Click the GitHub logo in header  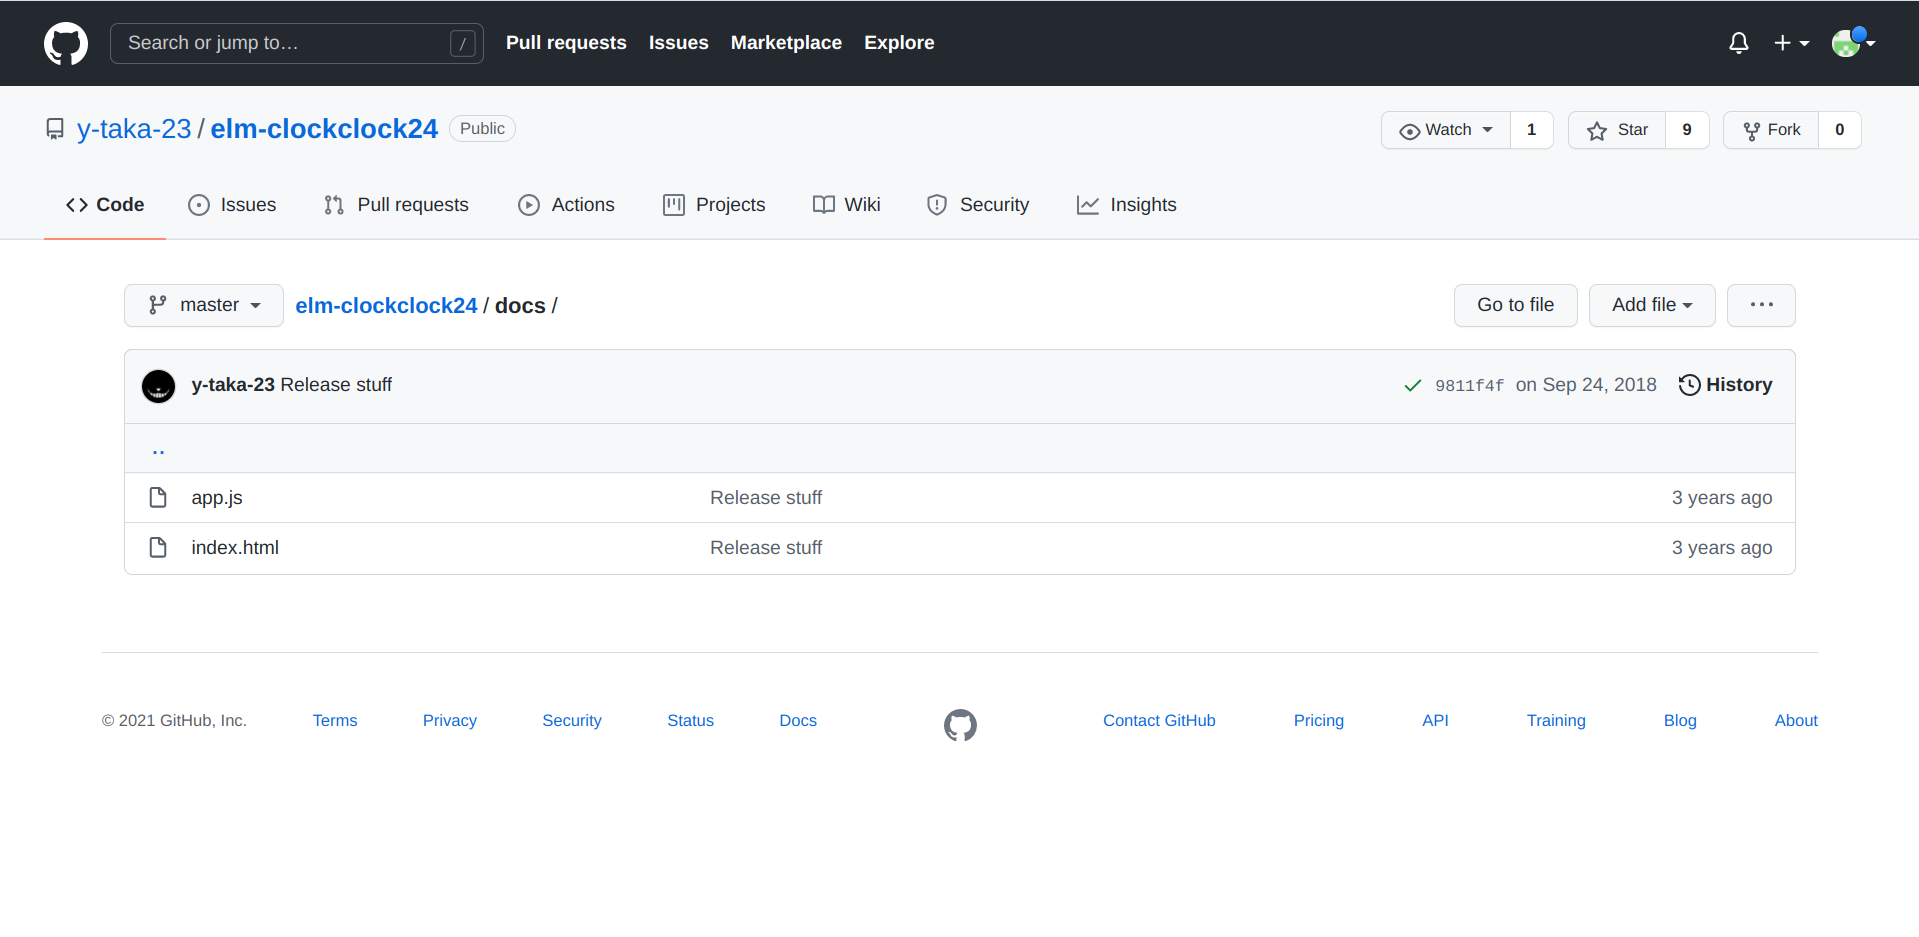[x=66, y=43]
